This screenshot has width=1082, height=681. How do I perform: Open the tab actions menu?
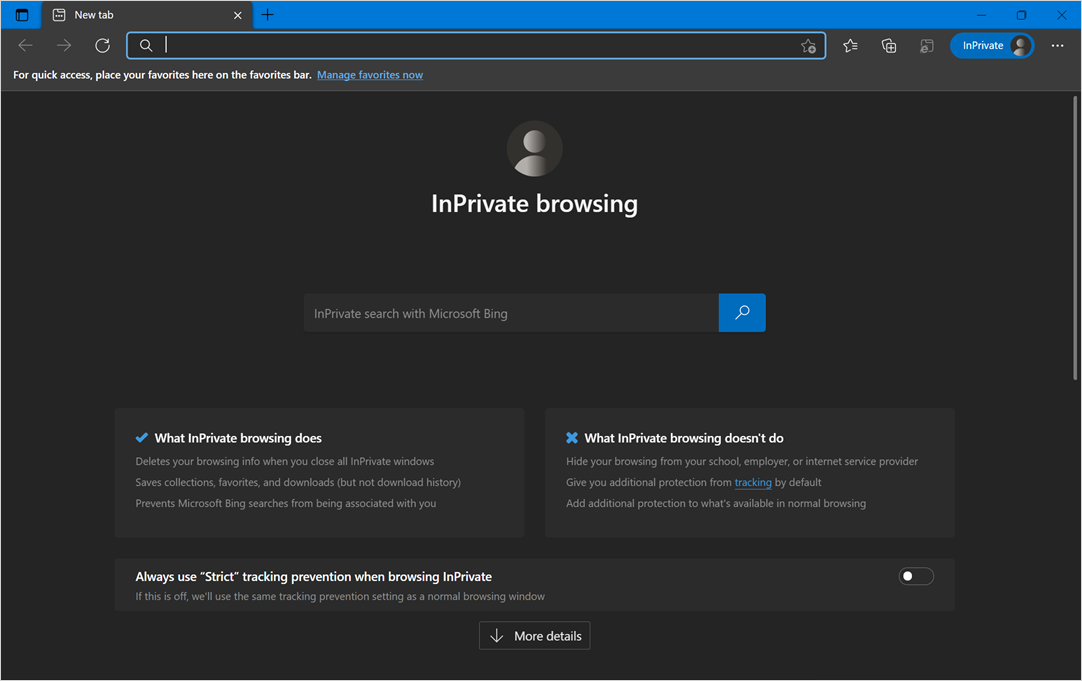tap(20, 14)
